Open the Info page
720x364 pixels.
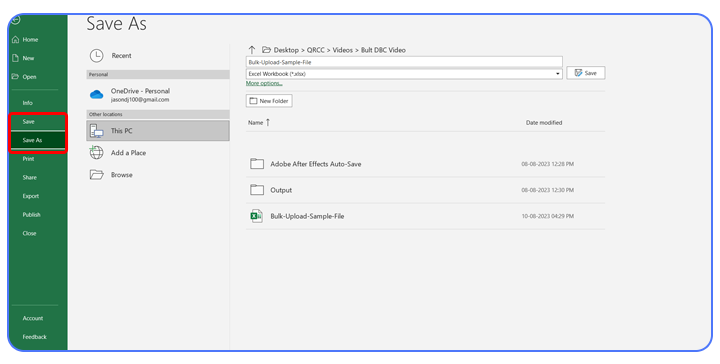28,103
